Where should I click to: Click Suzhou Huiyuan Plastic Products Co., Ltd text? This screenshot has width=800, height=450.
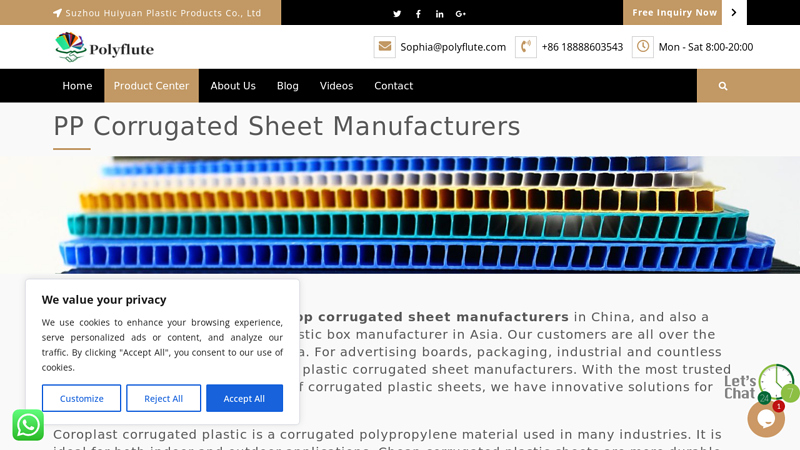pyautogui.click(x=163, y=13)
